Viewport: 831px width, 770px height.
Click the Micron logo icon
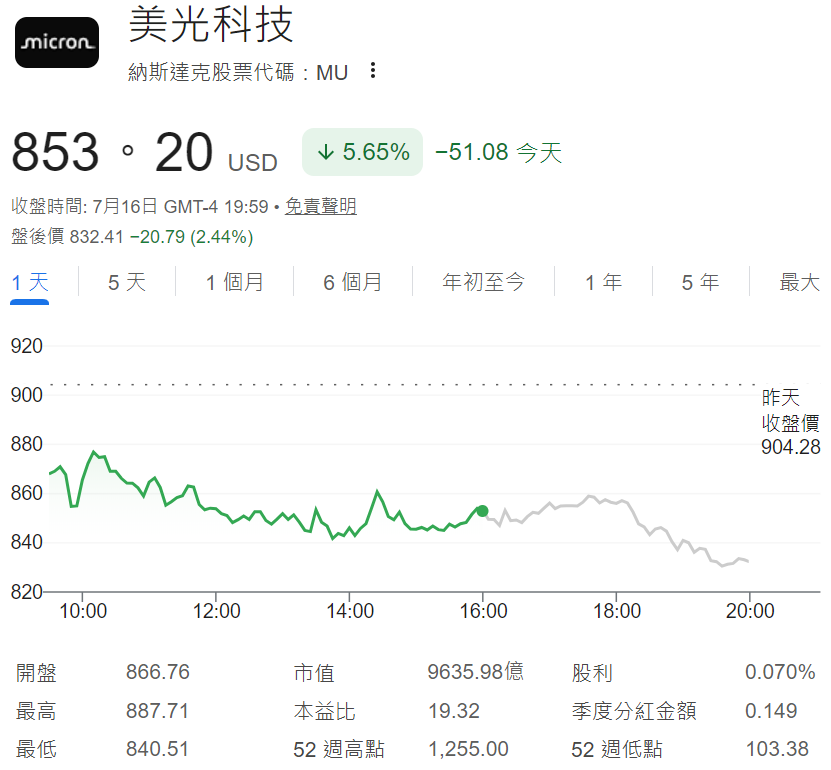(x=57, y=42)
